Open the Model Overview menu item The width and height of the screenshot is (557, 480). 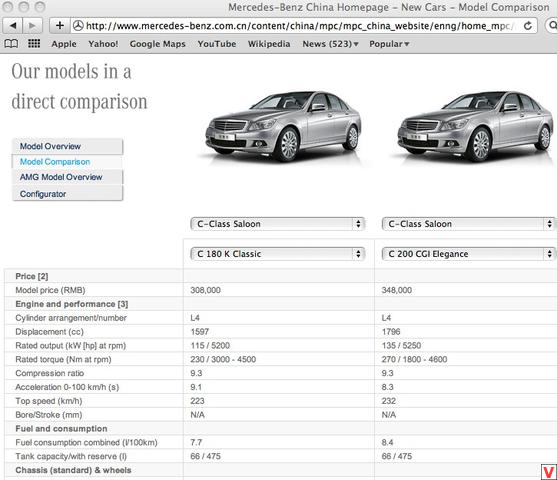tap(67, 146)
